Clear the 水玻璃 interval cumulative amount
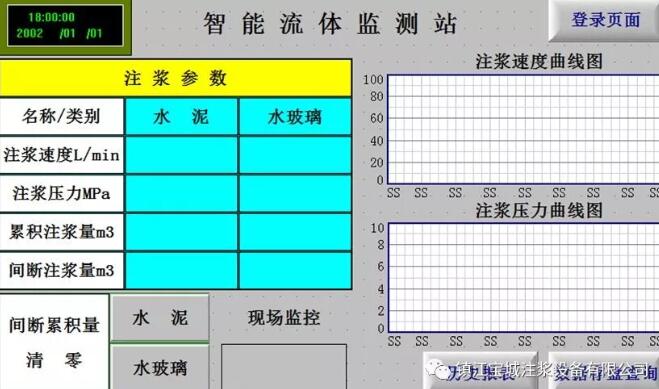 tap(160, 368)
